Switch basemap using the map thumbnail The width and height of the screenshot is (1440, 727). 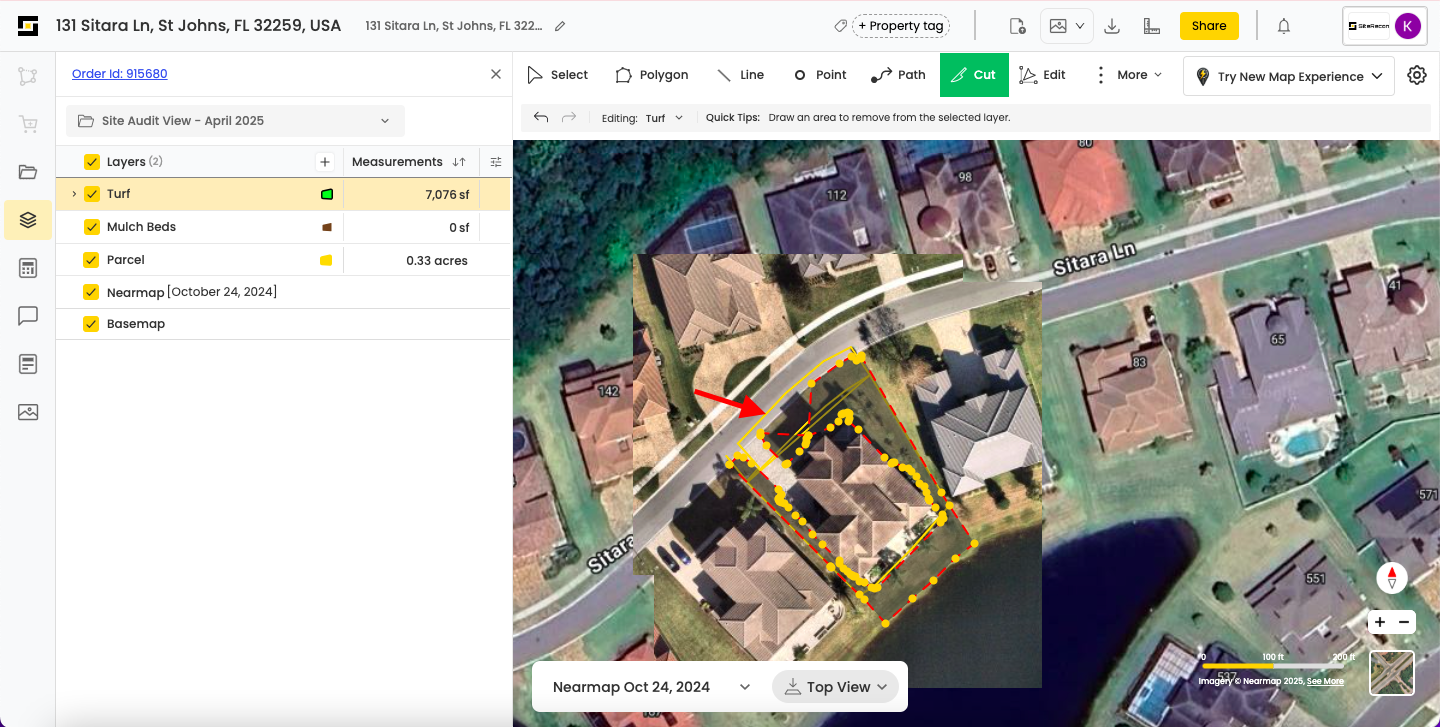1392,673
